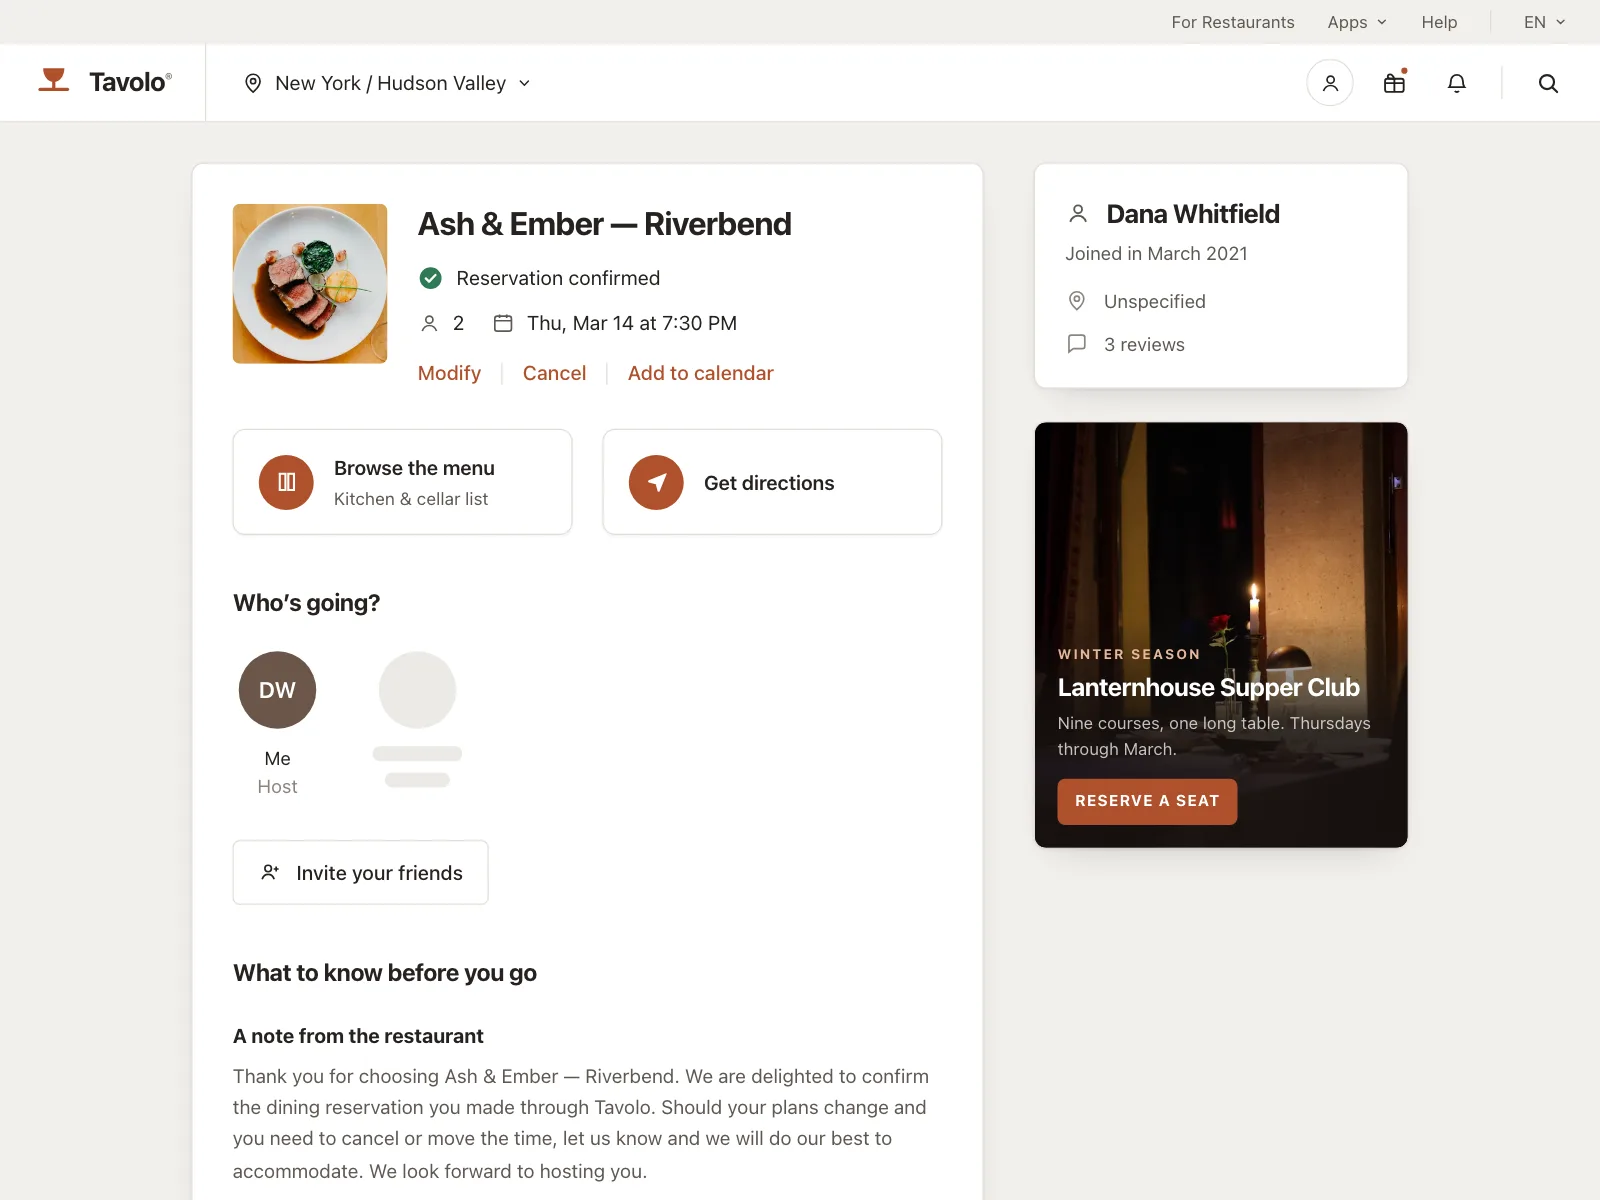1600x1200 pixels.
Task: Click the Tavolo logo
Action: 105,81
